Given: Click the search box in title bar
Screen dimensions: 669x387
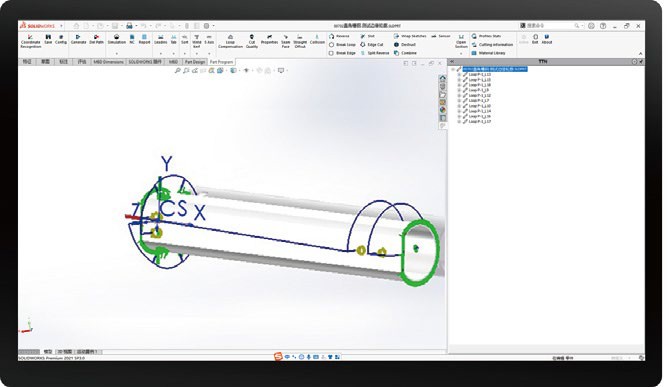Looking at the screenshot, I should coord(550,26).
